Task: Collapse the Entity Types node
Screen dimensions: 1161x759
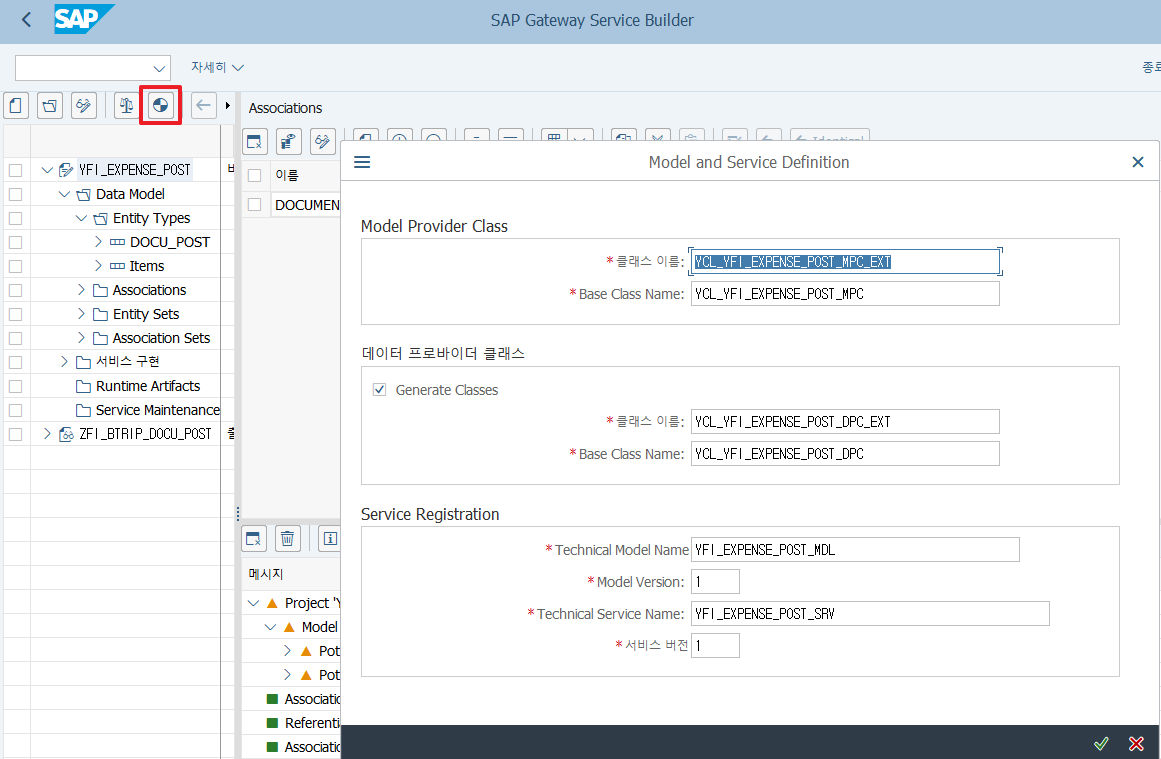Action: pyautogui.click(x=81, y=218)
